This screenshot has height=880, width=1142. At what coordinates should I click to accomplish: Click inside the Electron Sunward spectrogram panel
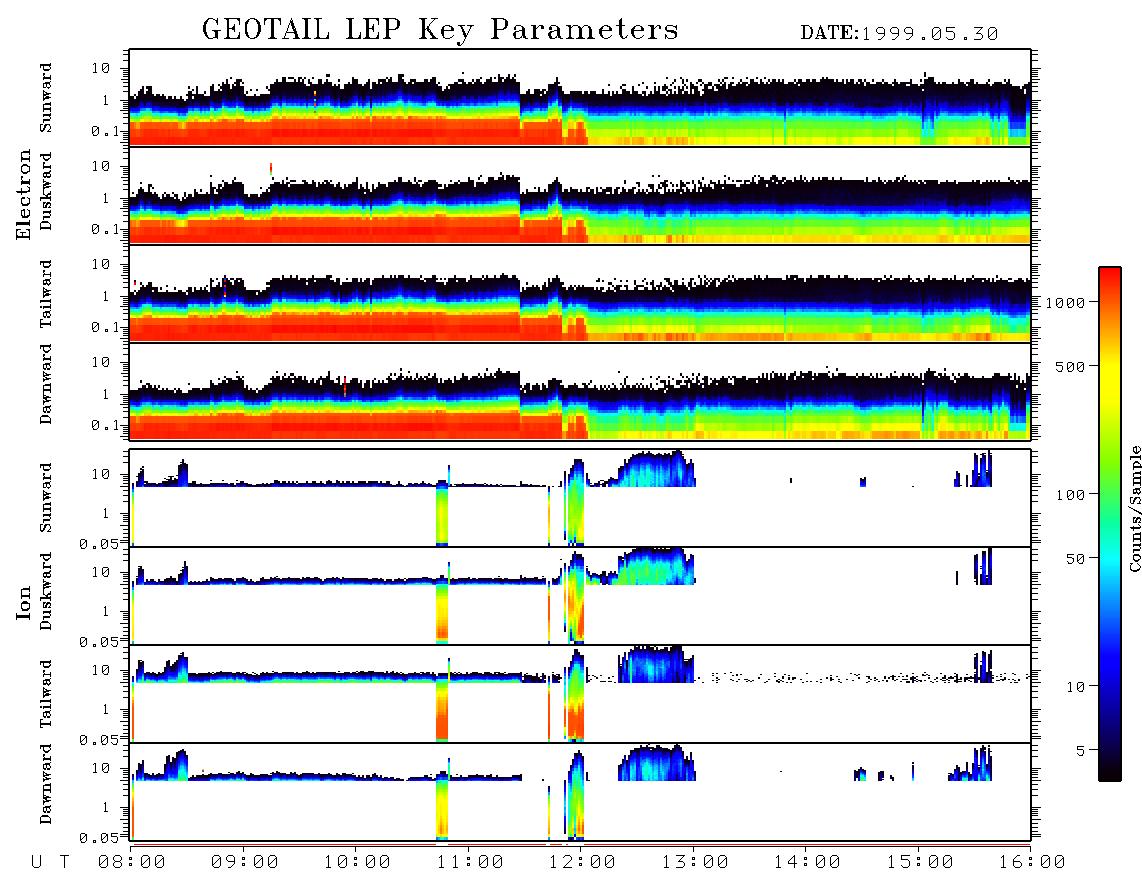click(x=580, y=98)
